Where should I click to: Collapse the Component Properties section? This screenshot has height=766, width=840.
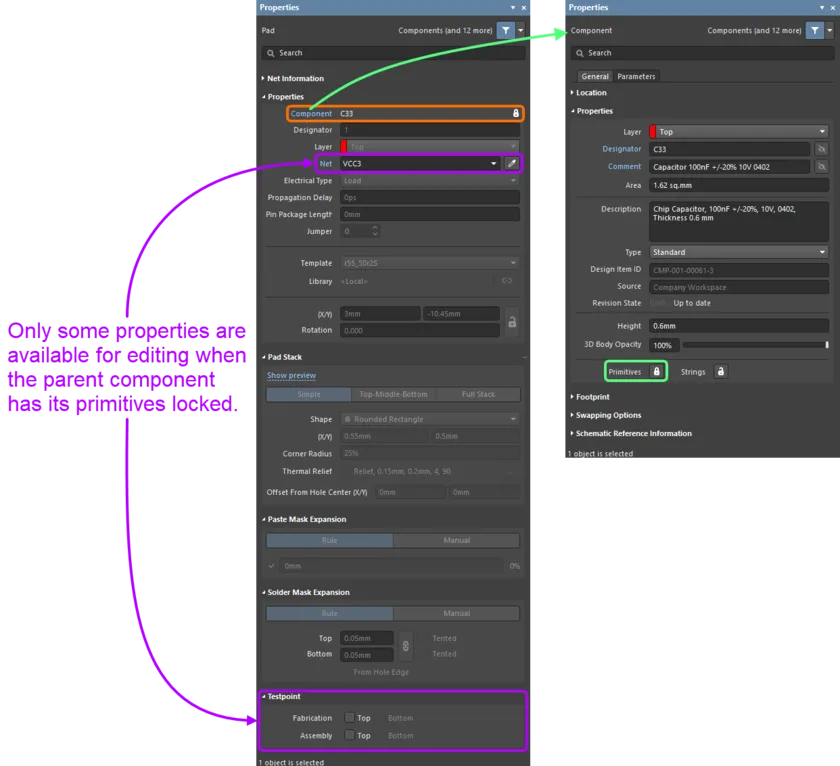[572, 111]
